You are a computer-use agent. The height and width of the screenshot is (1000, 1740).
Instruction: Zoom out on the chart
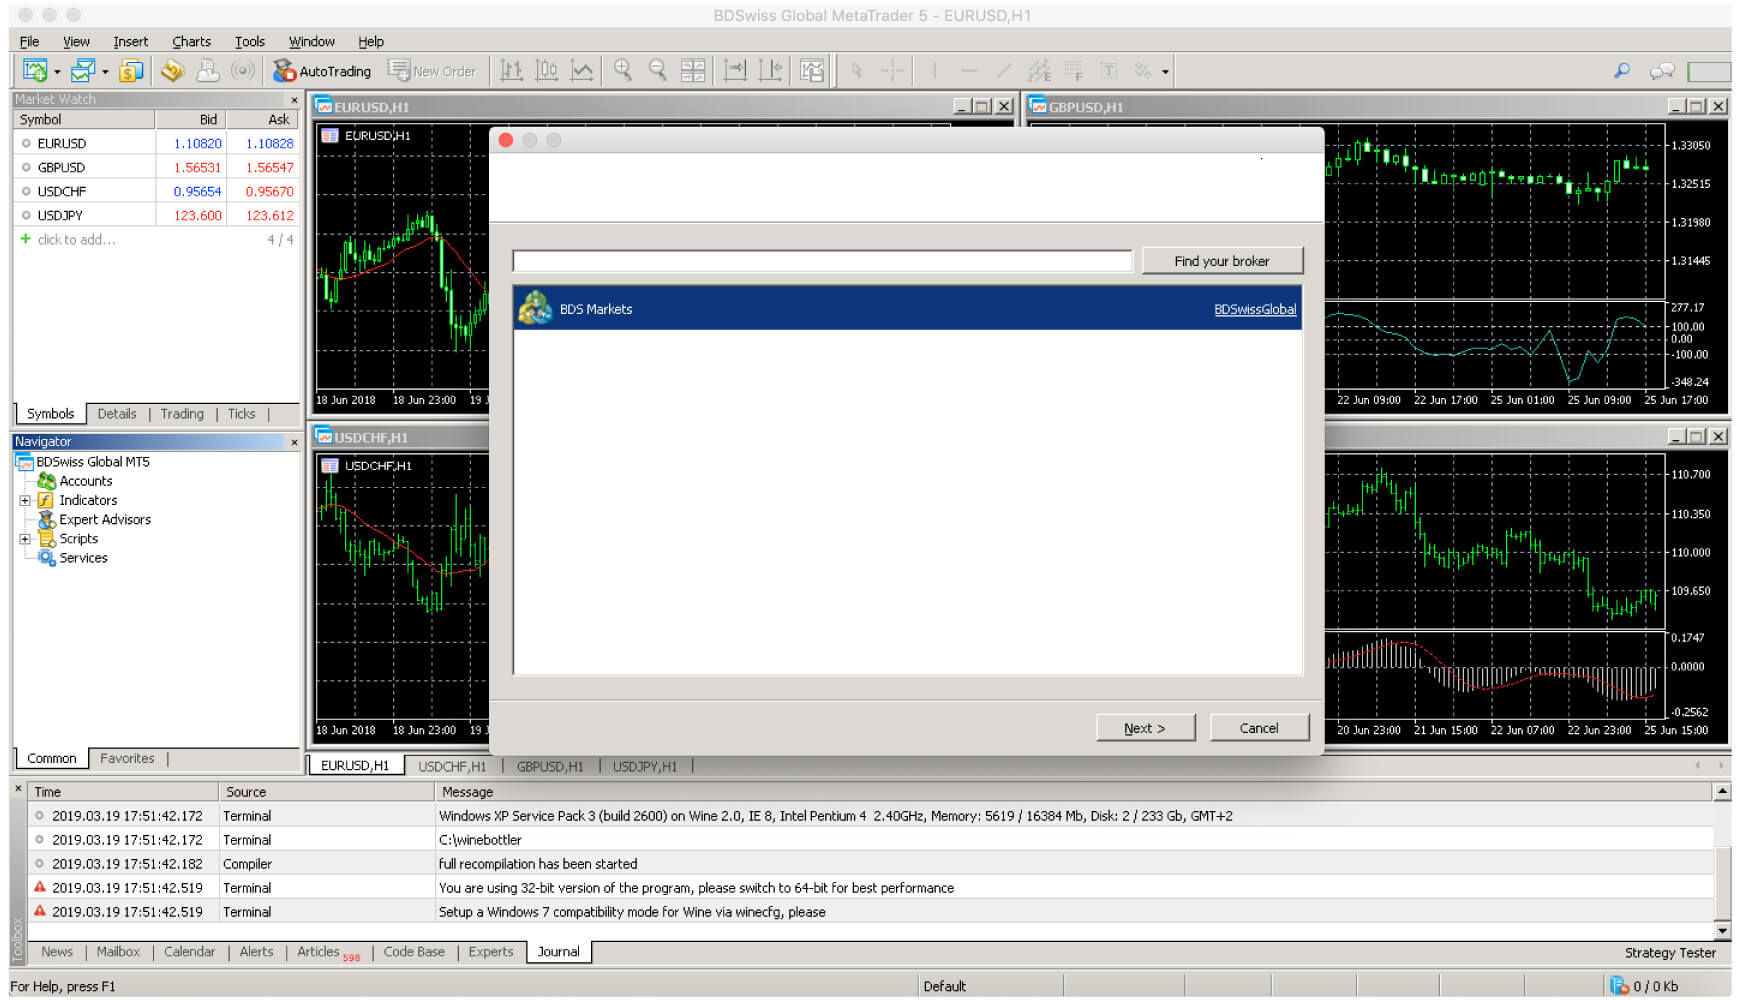click(x=657, y=71)
